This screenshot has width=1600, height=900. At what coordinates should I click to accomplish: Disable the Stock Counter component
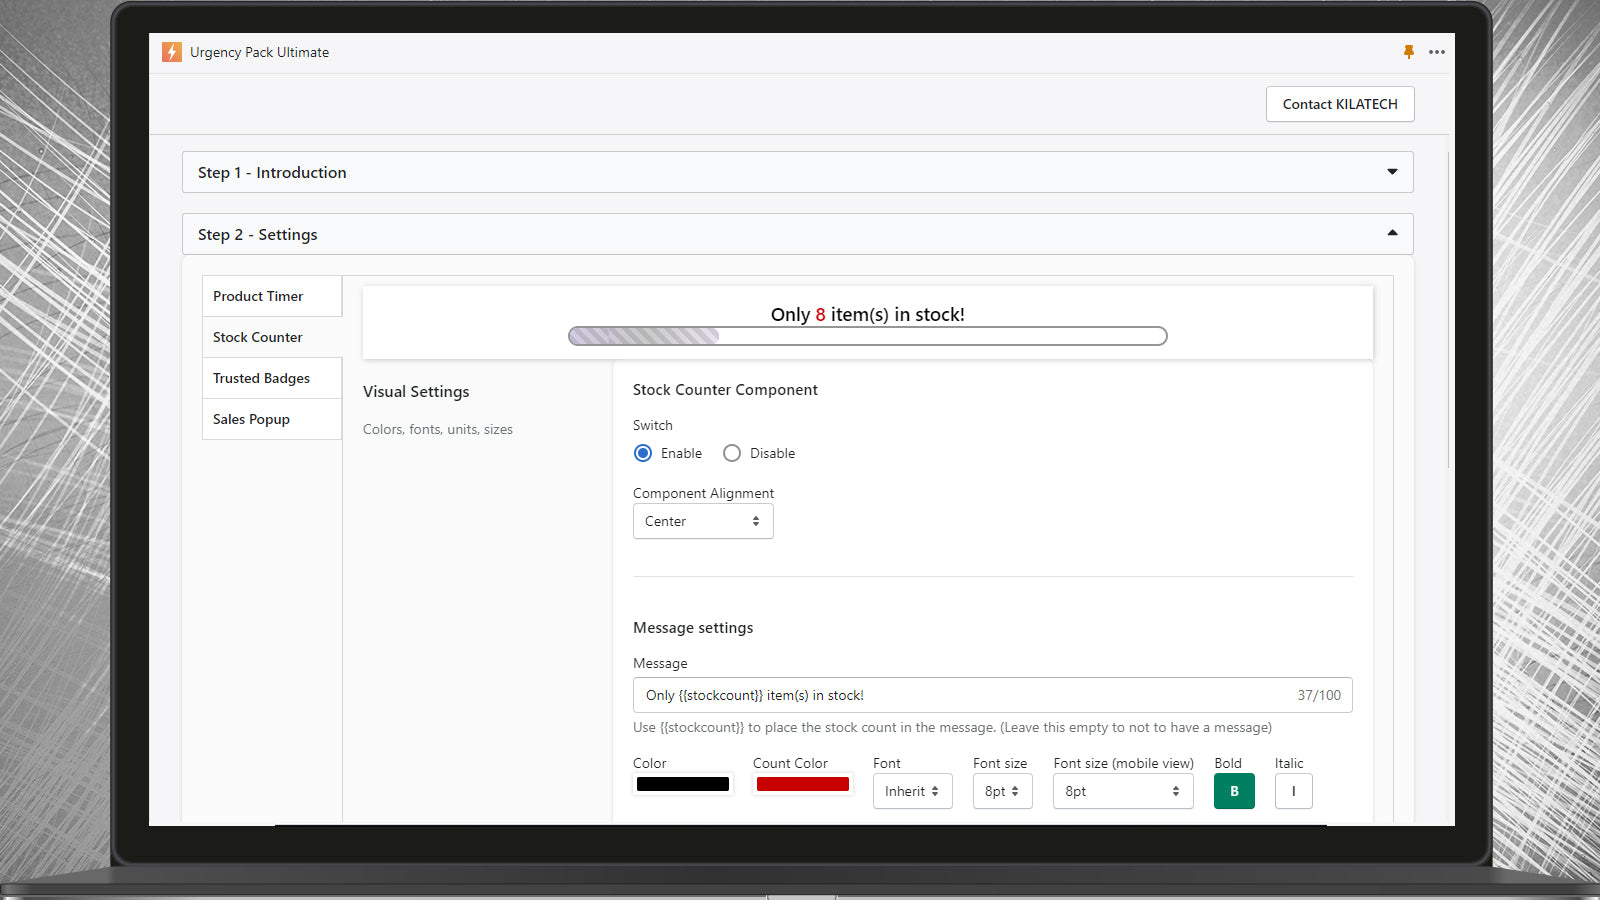pyautogui.click(x=731, y=453)
